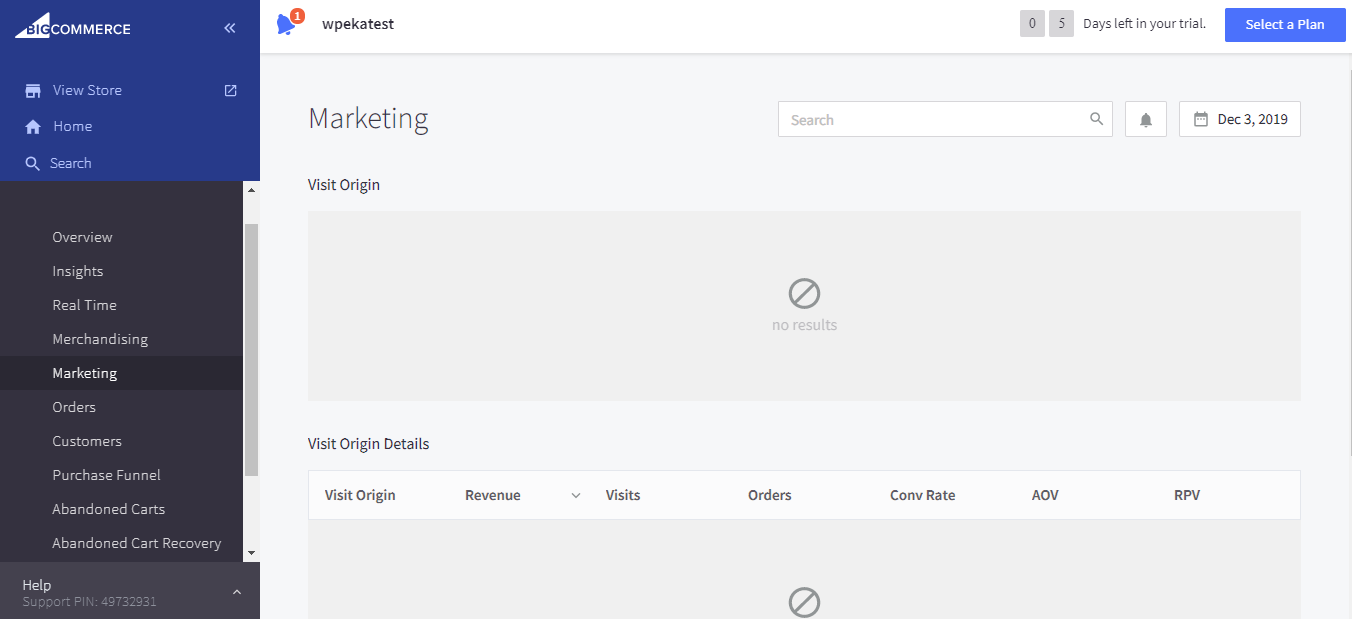Click the Select a Plan button
This screenshot has width=1352, height=619.
(1285, 24)
